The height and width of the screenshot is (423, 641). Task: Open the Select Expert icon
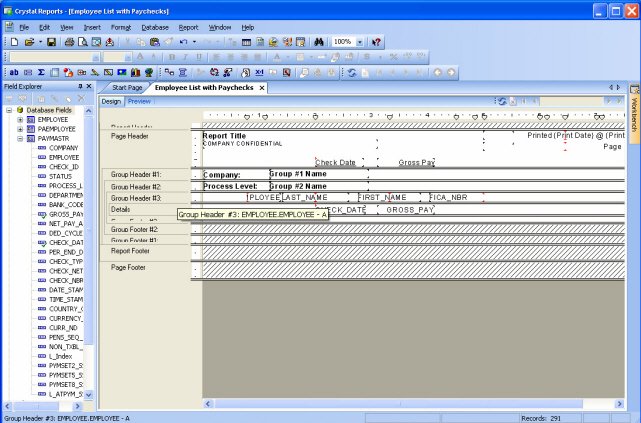point(228,72)
